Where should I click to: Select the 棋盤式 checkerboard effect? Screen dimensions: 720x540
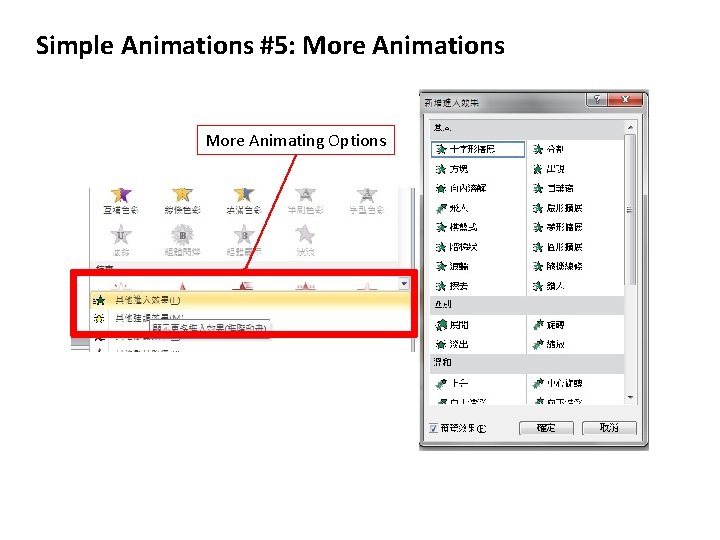tap(456, 227)
